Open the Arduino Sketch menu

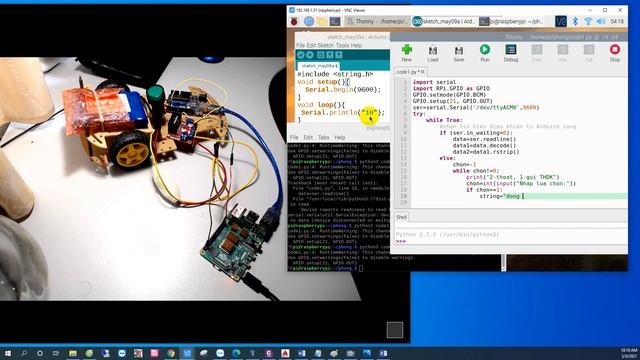click(326, 45)
